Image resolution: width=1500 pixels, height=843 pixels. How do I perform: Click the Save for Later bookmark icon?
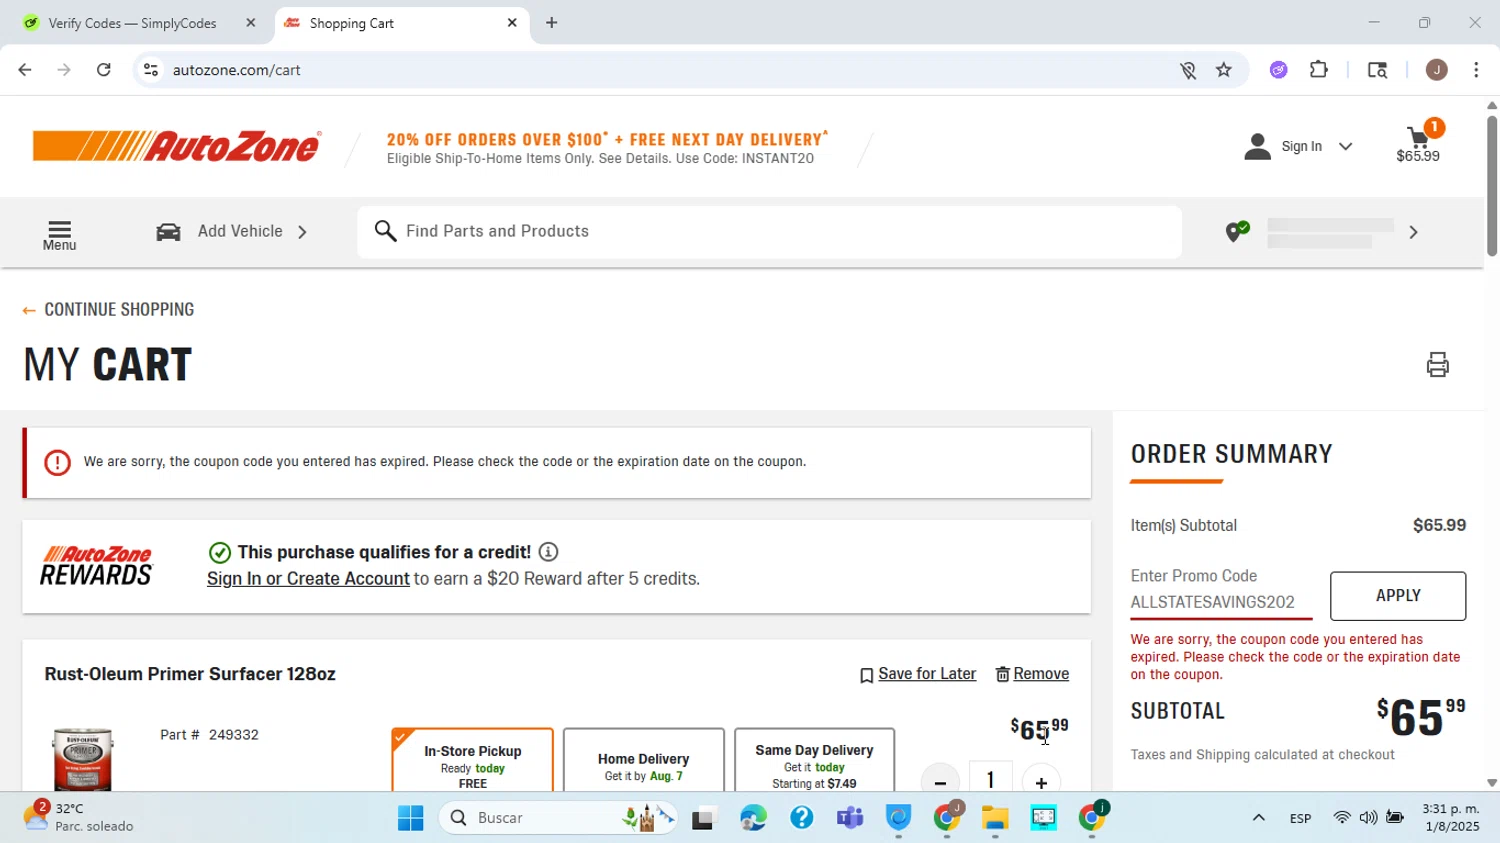pos(867,676)
